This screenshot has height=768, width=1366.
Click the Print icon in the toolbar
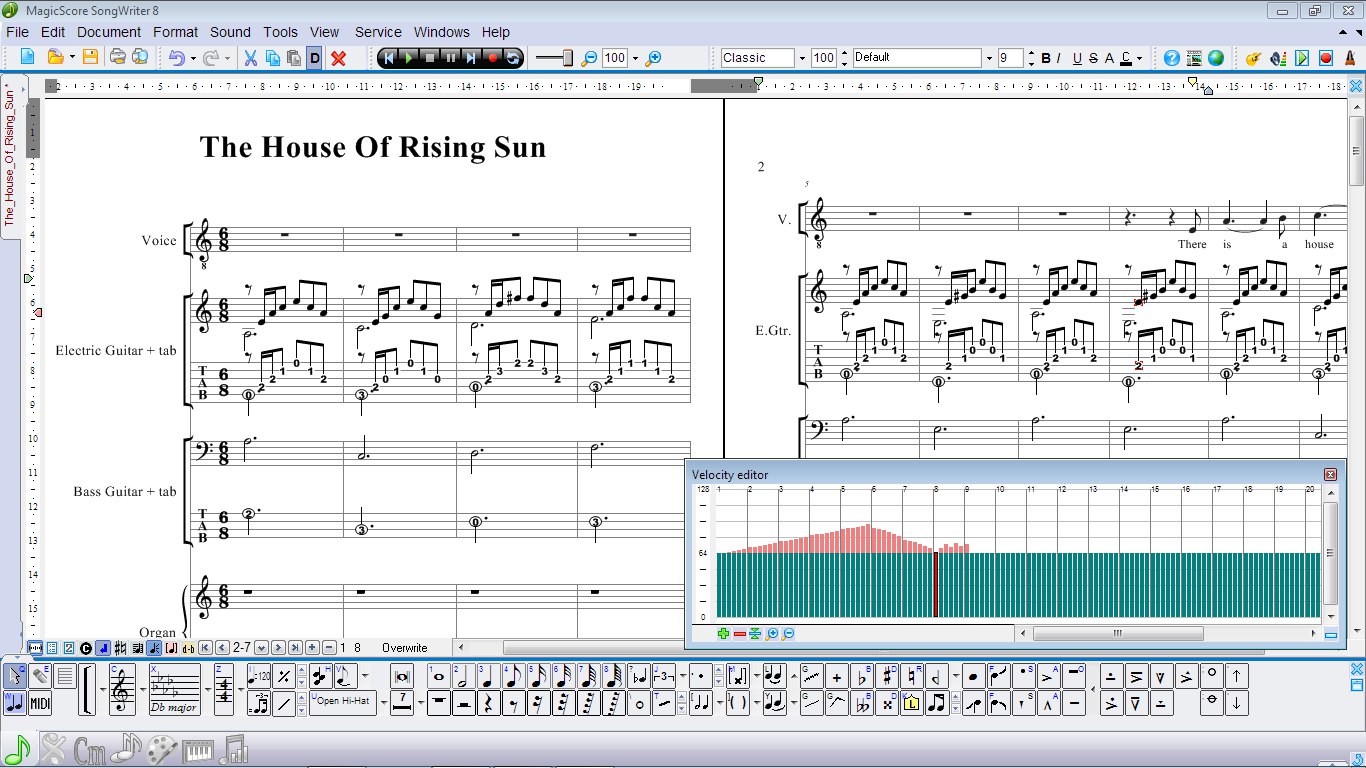click(x=118, y=58)
